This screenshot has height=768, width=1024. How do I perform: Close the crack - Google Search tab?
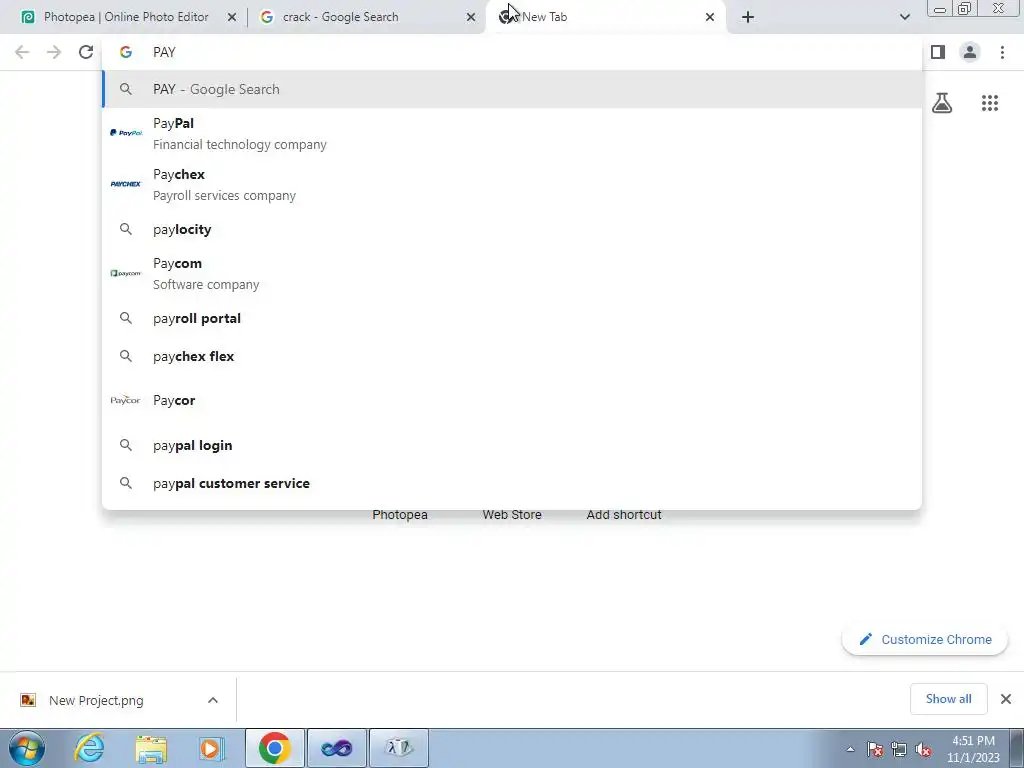click(471, 18)
